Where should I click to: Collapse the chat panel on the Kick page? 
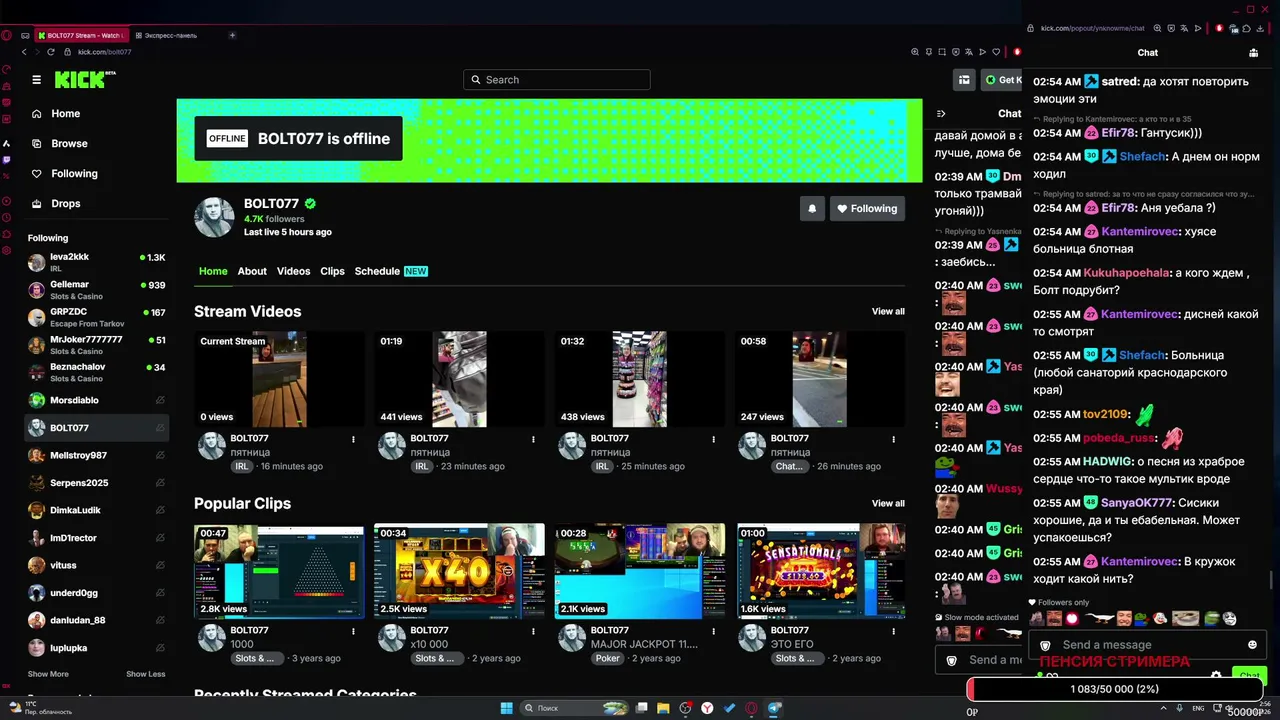(941, 114)
